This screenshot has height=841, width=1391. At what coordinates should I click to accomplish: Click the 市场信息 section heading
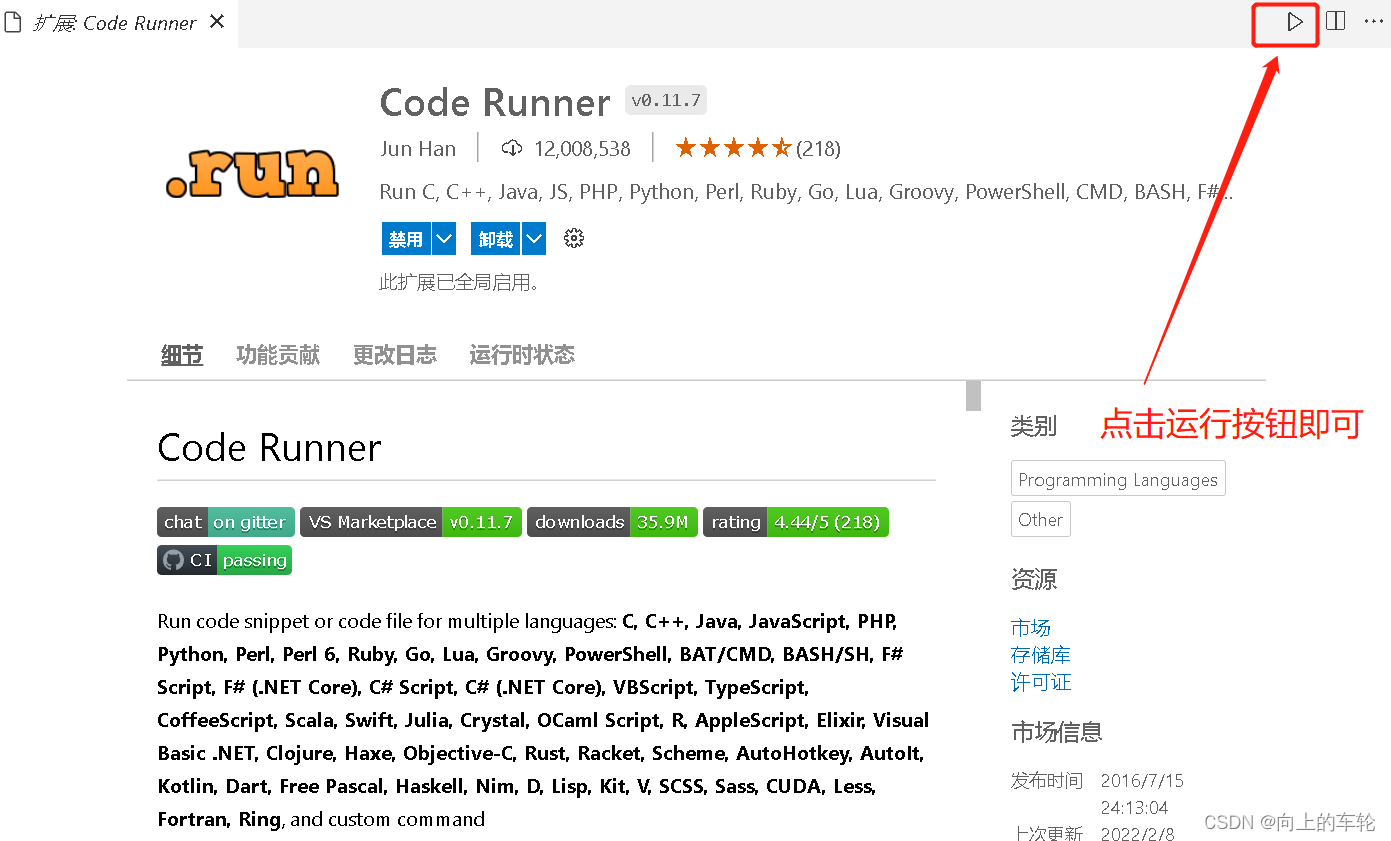click(x=1057, y=732)
